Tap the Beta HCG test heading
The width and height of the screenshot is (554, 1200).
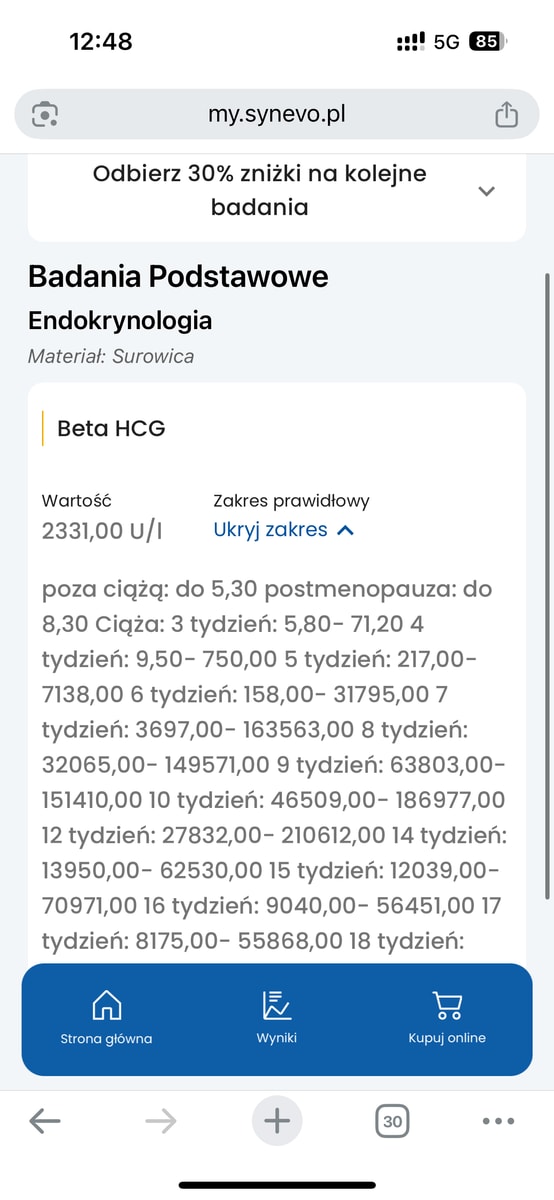click(x=111, y=429)
